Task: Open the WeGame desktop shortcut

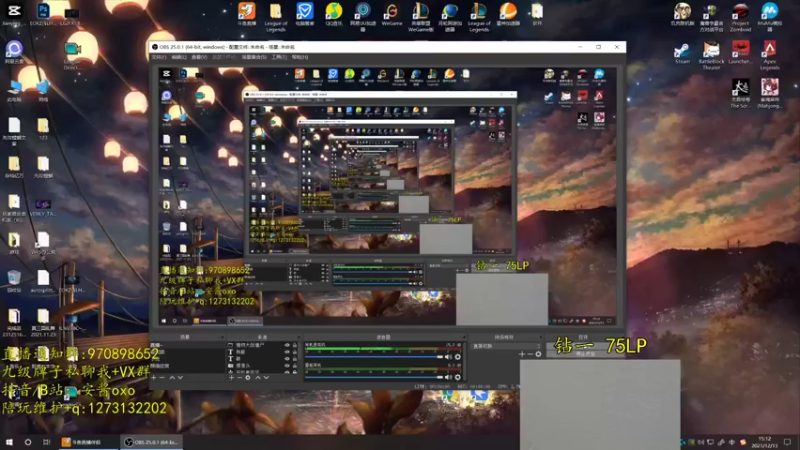Action: click(x=392, y=14)
